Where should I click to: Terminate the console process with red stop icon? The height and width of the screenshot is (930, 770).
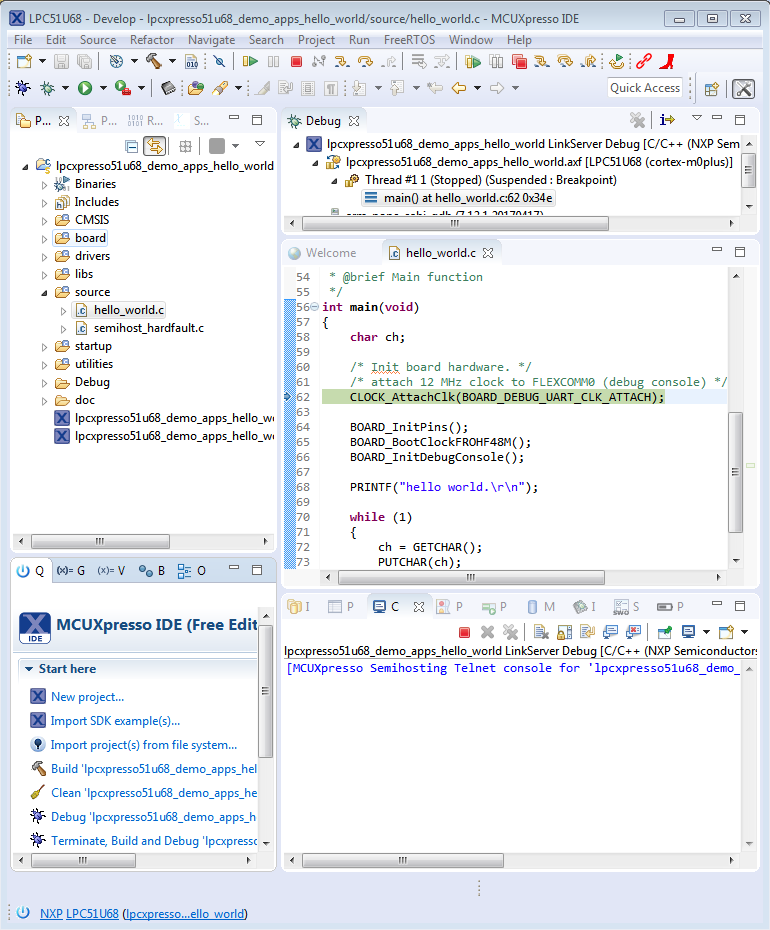click(x=464, y=632)
